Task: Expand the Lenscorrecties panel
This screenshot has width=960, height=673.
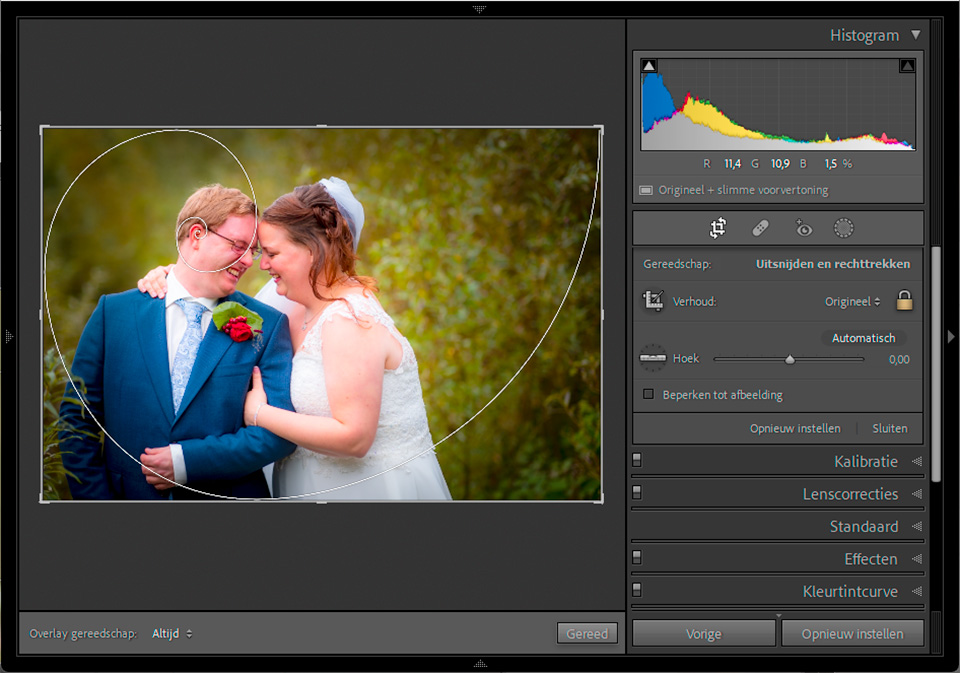Action: pos(917,494)
